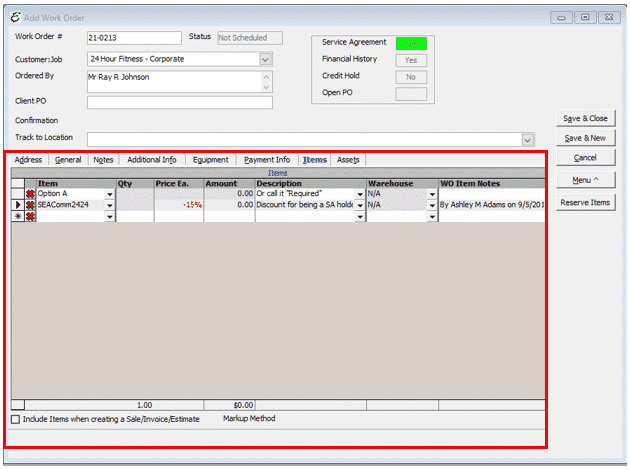
Task: Click the WO Item Notes column header
Action: click(x=492, y=184)
